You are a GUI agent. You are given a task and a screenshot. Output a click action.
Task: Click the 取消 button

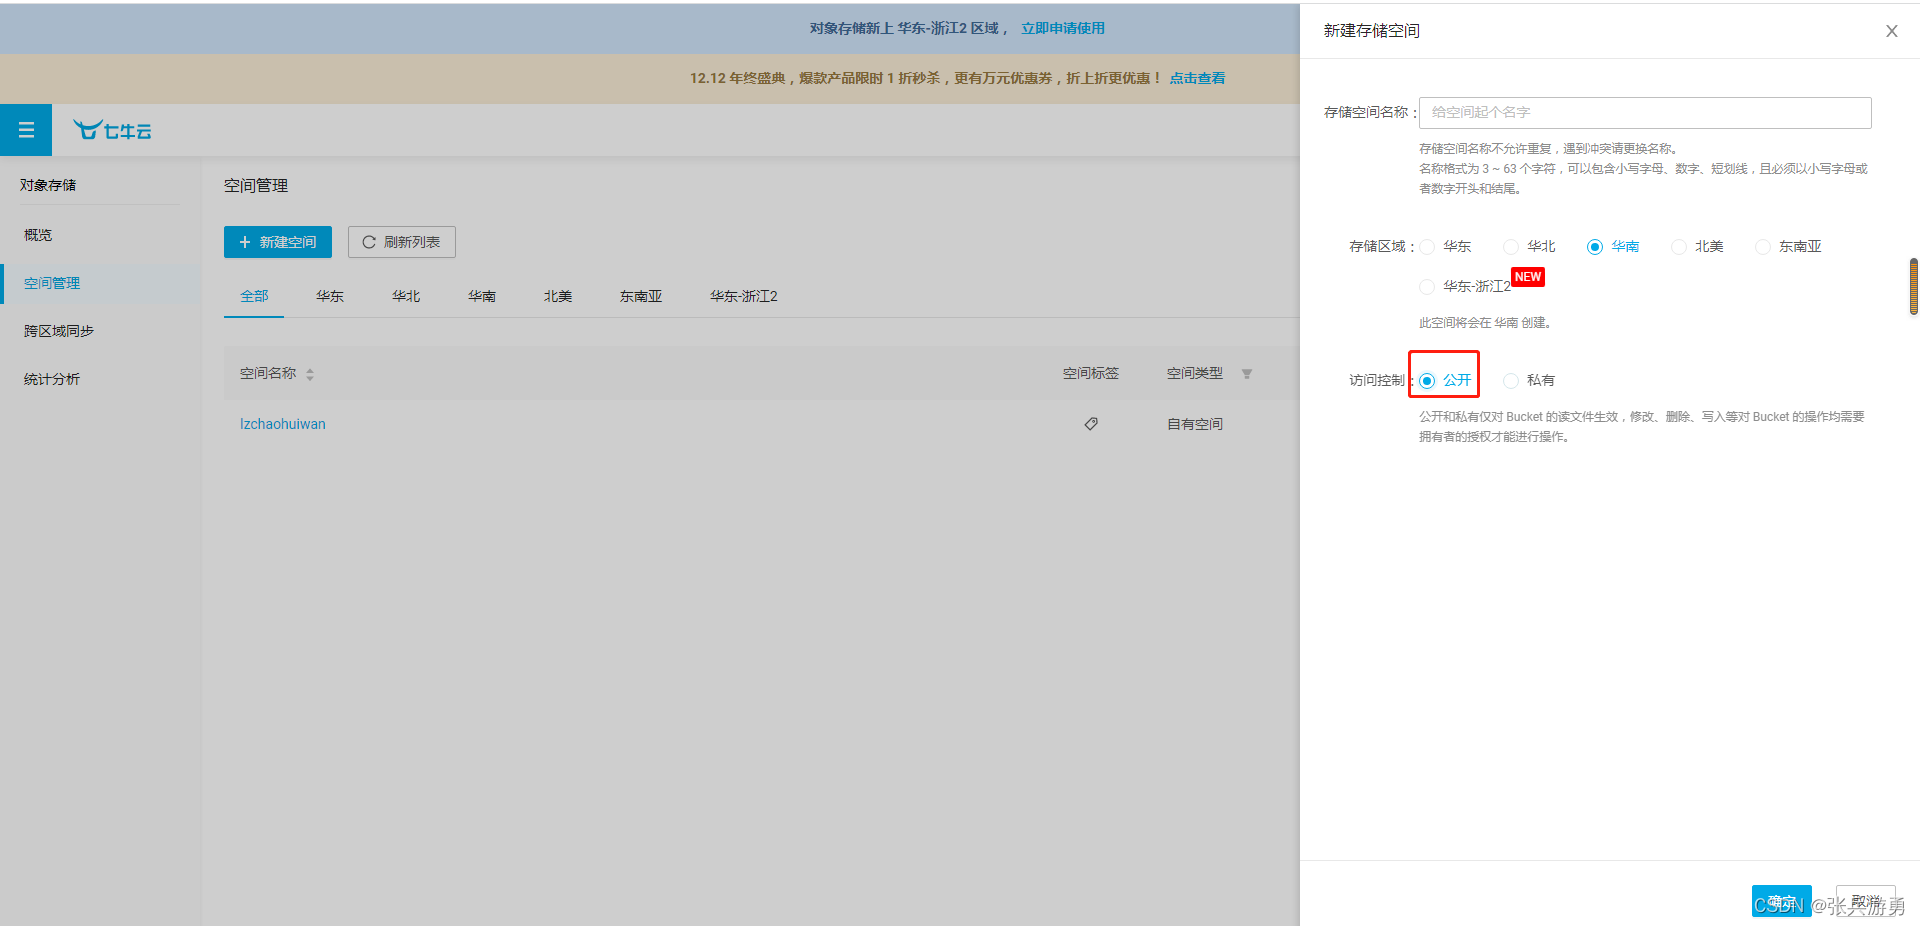pyautogui.click(x=1865, y=901)
